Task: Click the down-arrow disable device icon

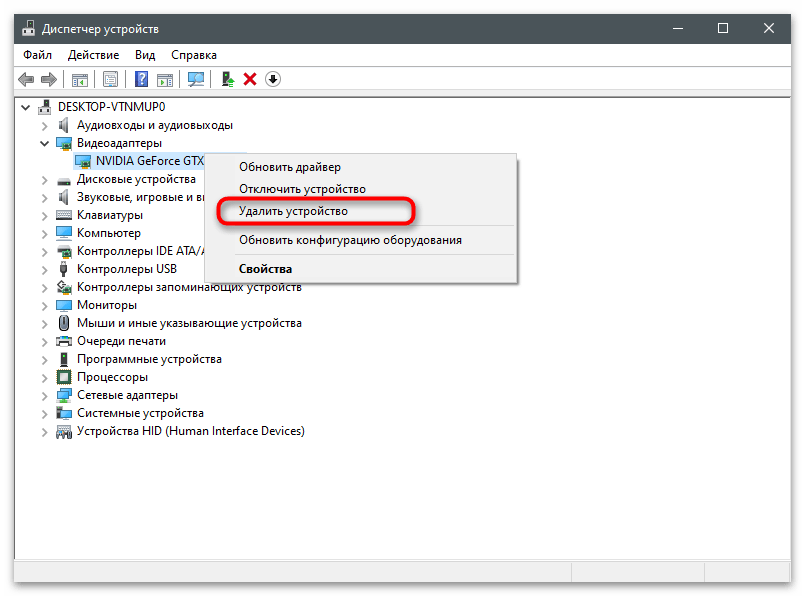Action: tap(273, 79)
